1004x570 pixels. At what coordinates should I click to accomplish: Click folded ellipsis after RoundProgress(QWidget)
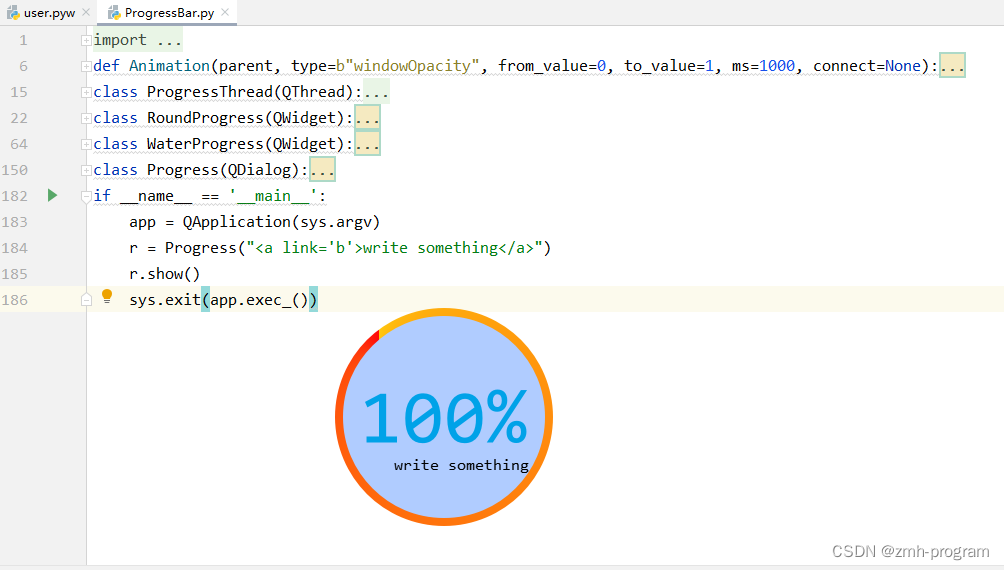tap(368, 118)
